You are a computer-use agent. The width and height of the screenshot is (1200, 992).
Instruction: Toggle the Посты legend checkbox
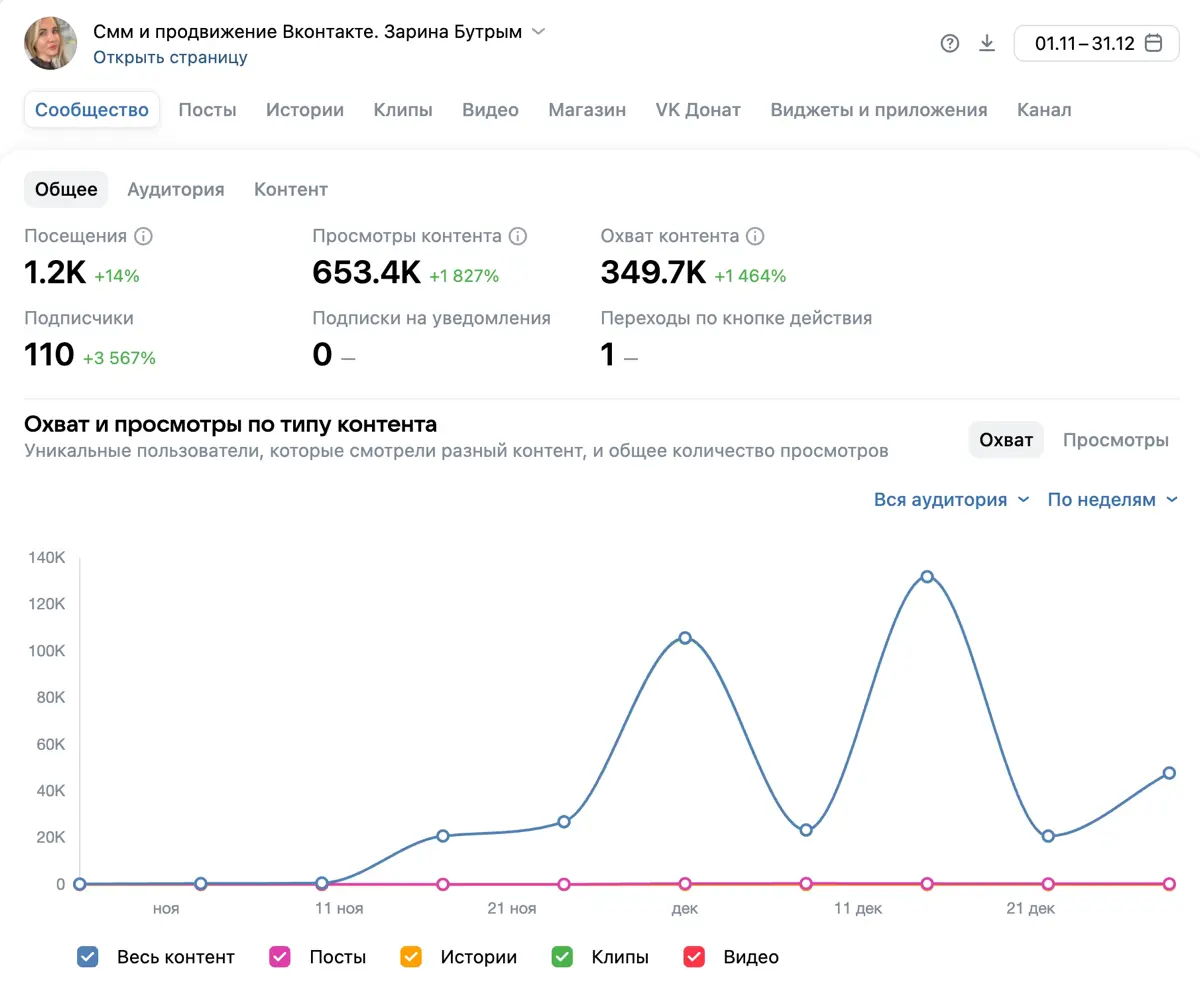point(280,957)
